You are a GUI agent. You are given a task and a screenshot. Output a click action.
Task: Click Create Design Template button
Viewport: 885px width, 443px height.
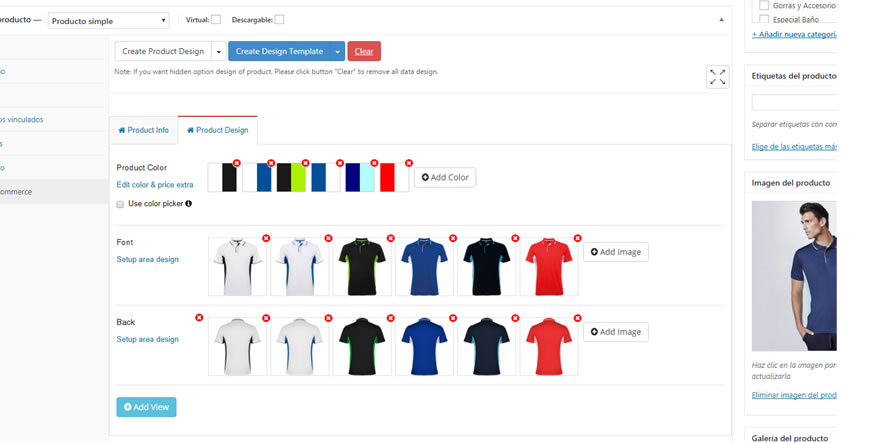(x=279, y=51)
